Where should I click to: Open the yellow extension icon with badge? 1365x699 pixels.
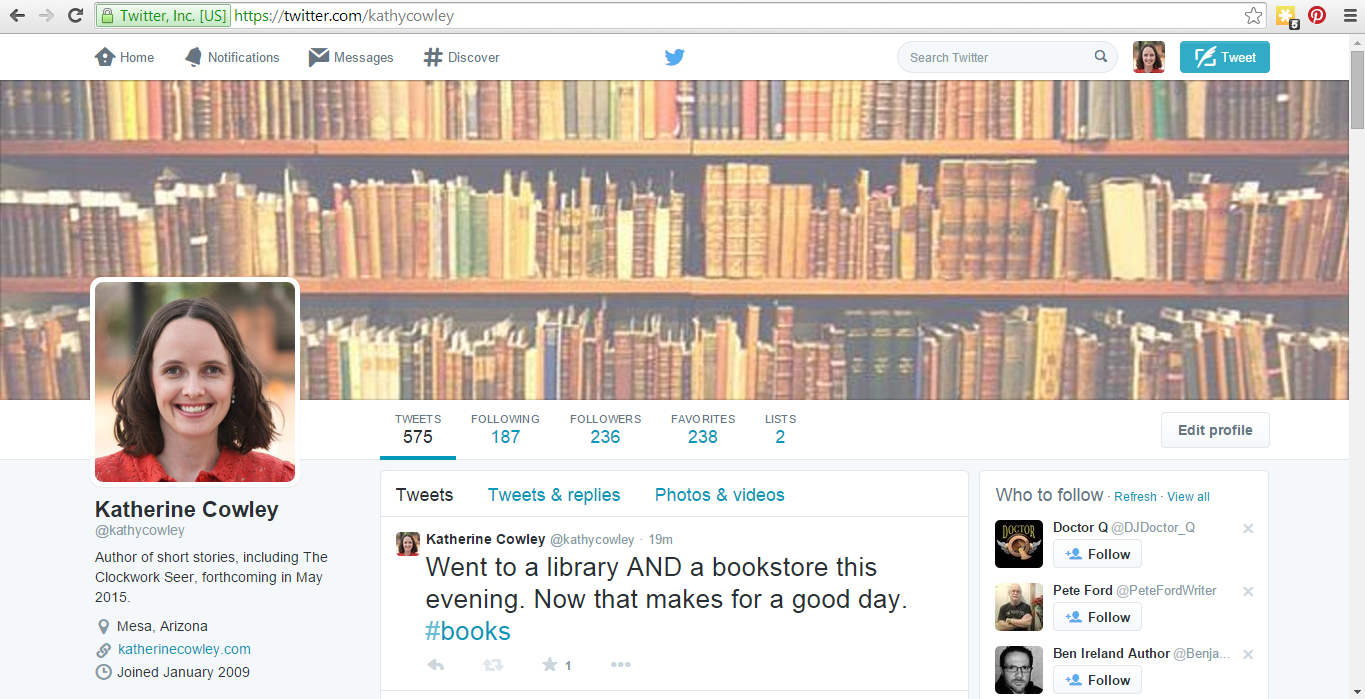coord(1287,16)
